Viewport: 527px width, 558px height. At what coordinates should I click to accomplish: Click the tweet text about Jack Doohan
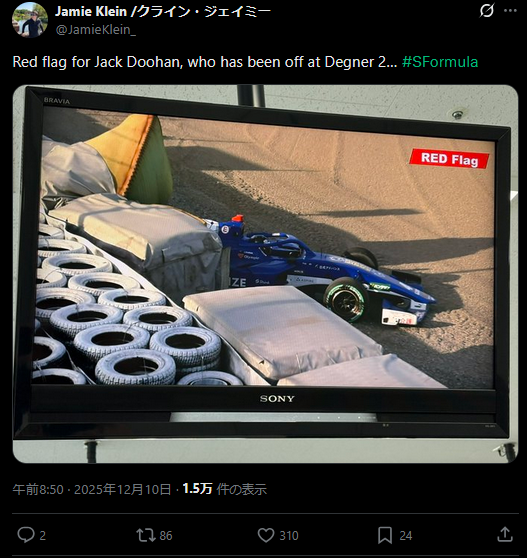point(205,62)
